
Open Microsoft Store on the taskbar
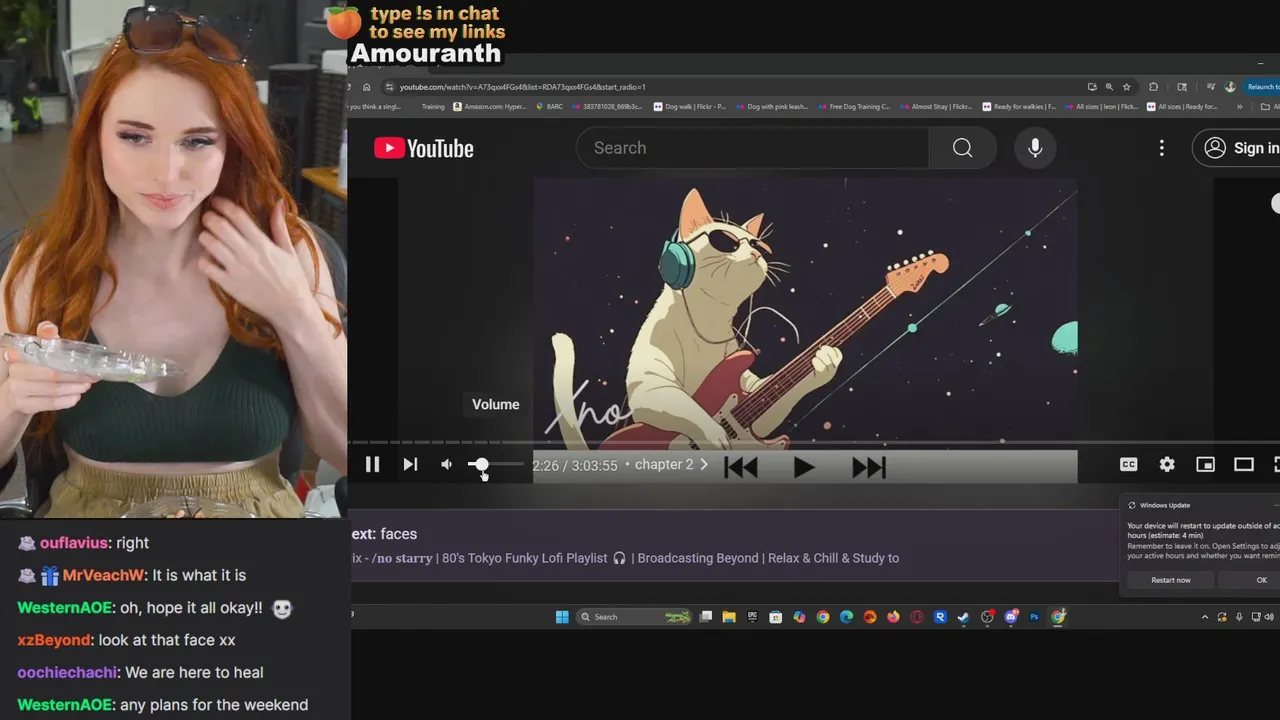coord(775,617)
